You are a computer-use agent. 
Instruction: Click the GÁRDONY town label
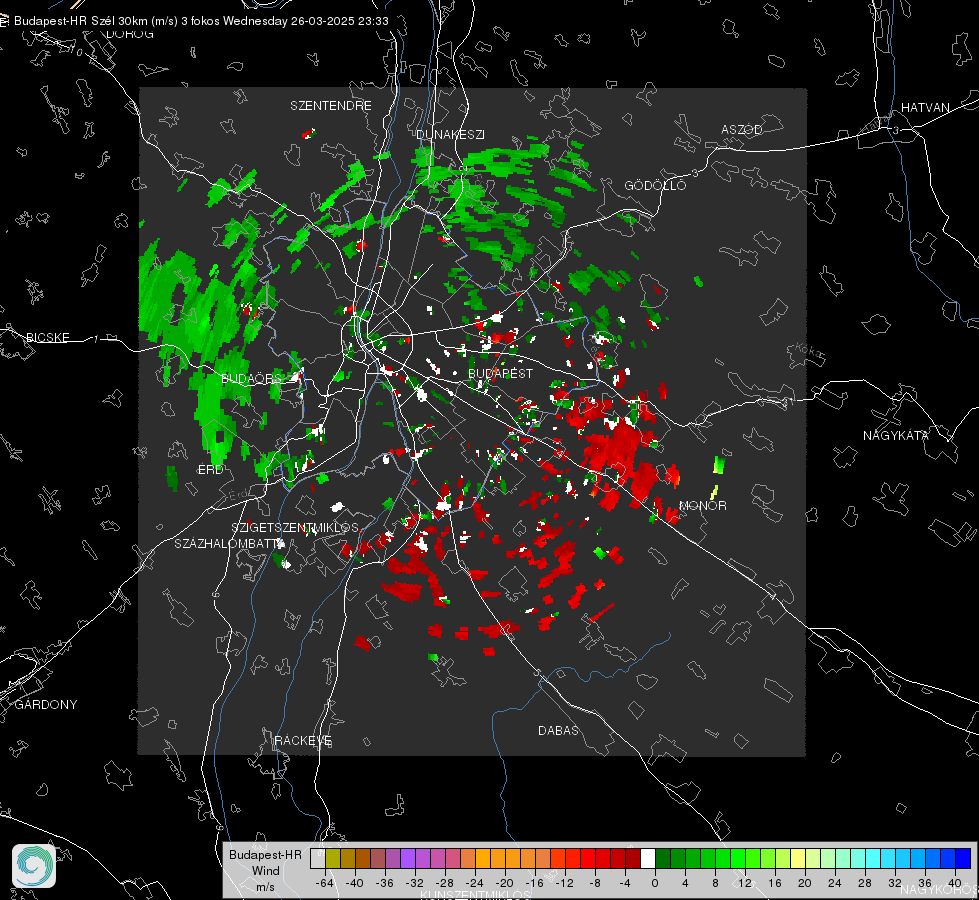(46, 705)
